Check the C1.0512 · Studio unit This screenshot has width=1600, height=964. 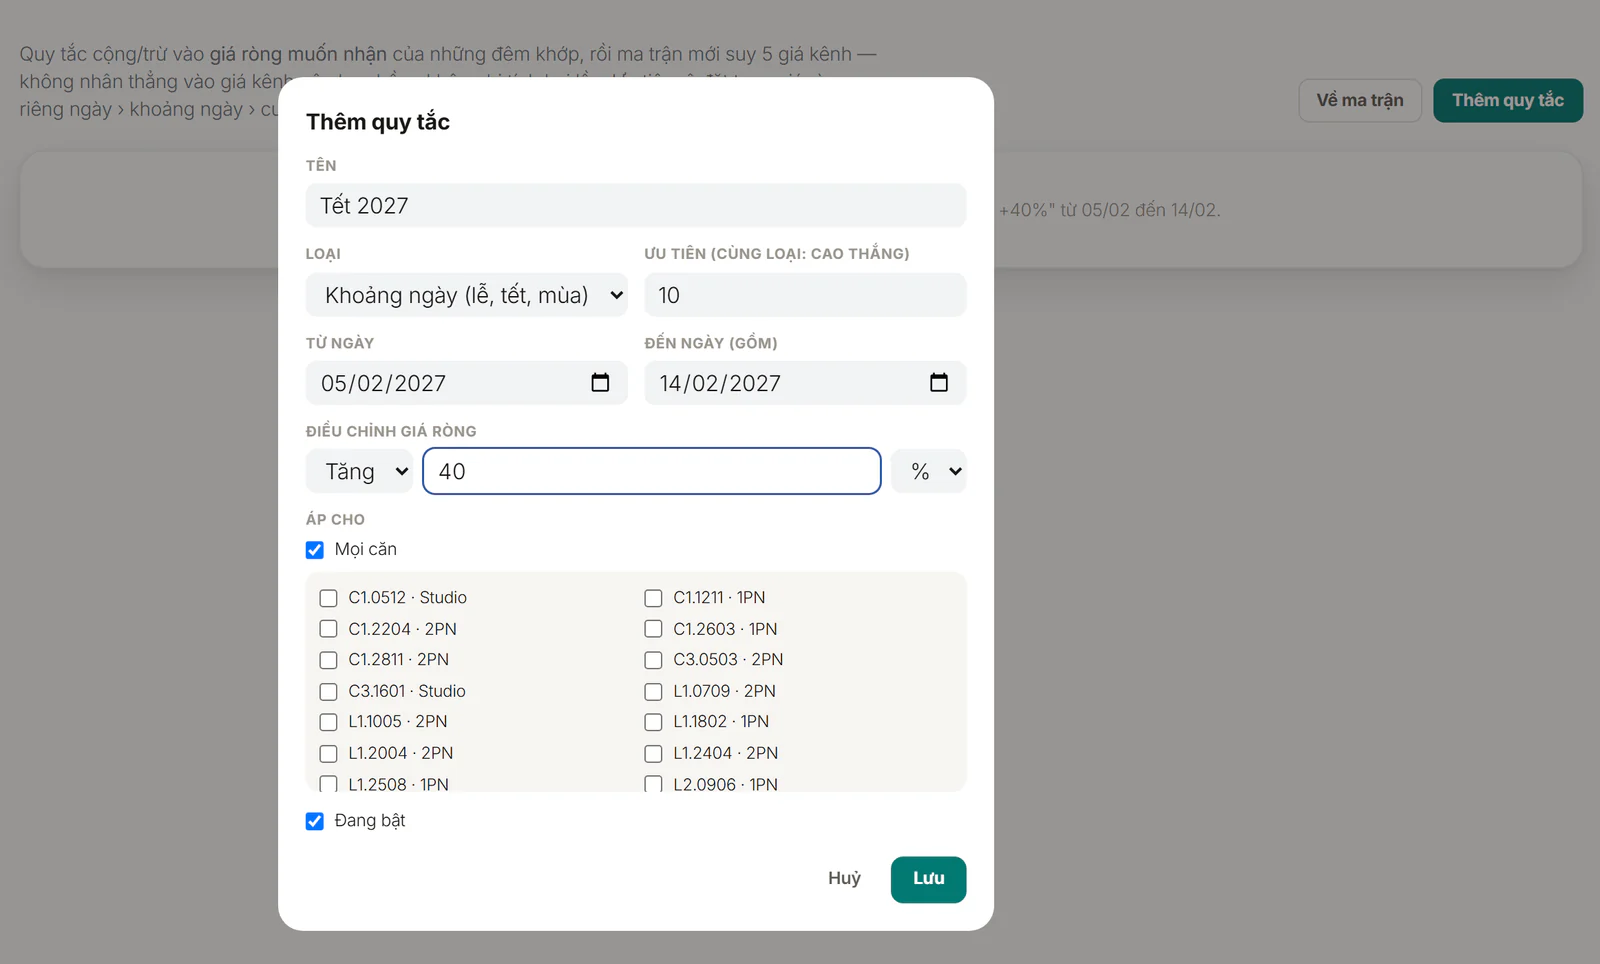[328, 598]
